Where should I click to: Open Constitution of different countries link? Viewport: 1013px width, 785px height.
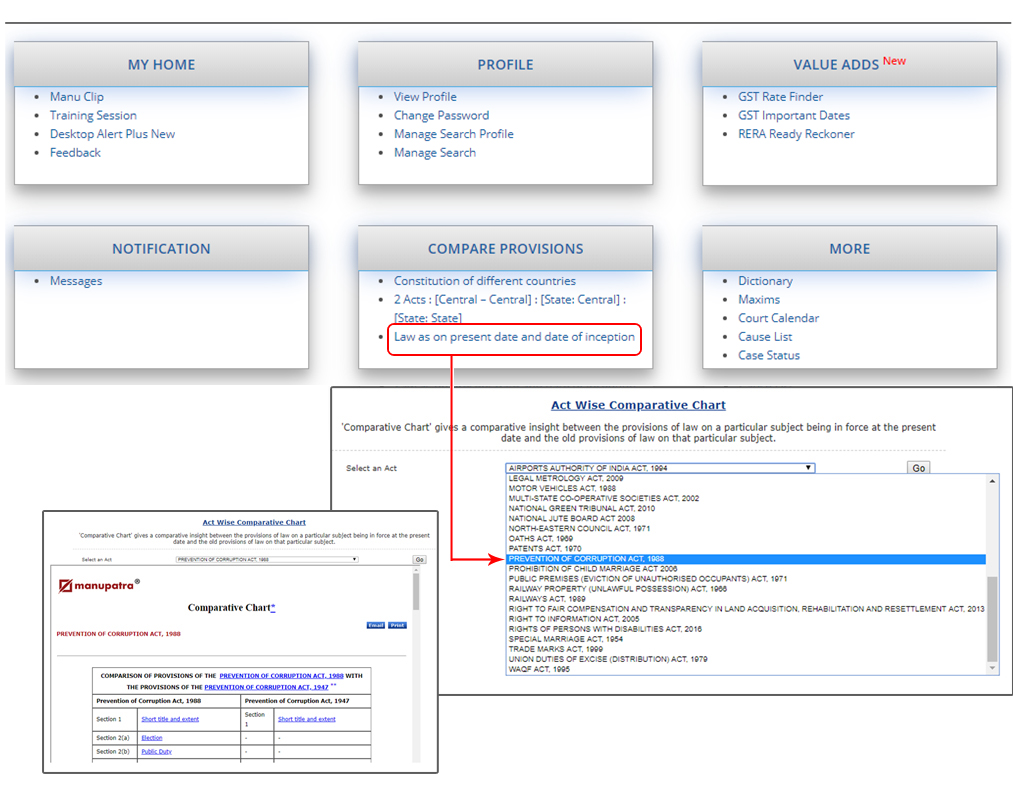(484, 281)
